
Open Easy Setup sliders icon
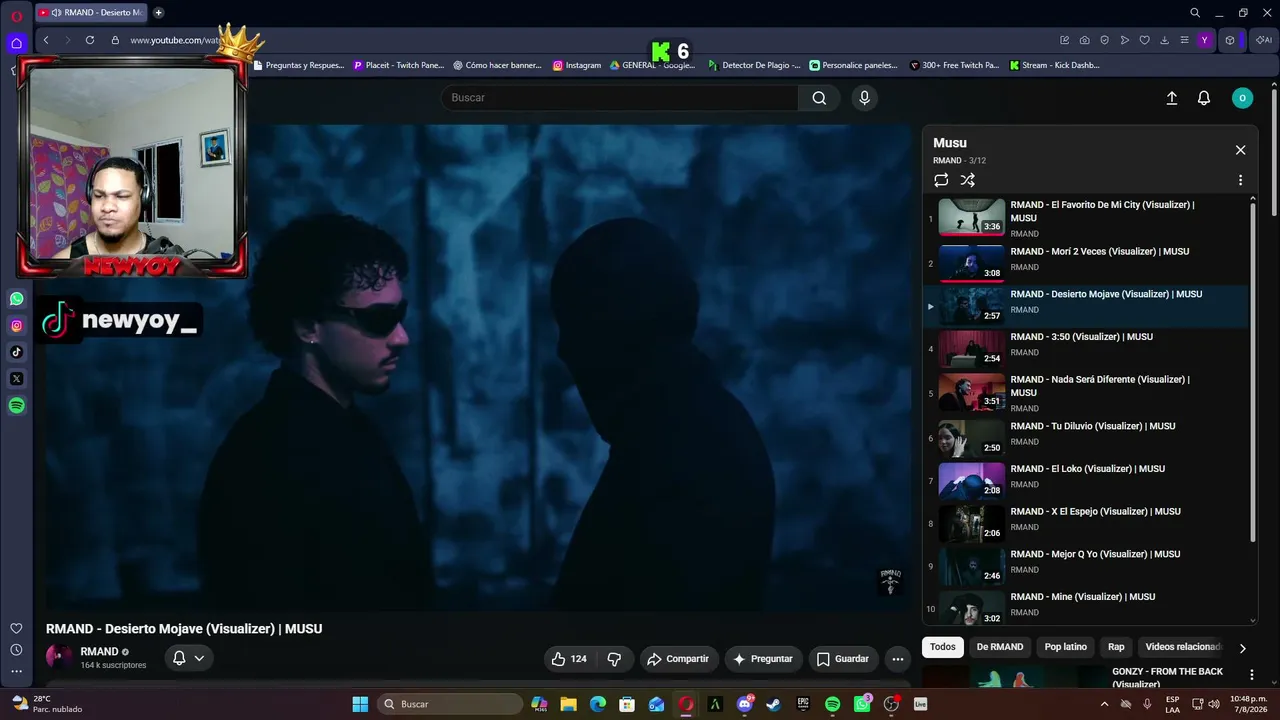click(1185, 40)
